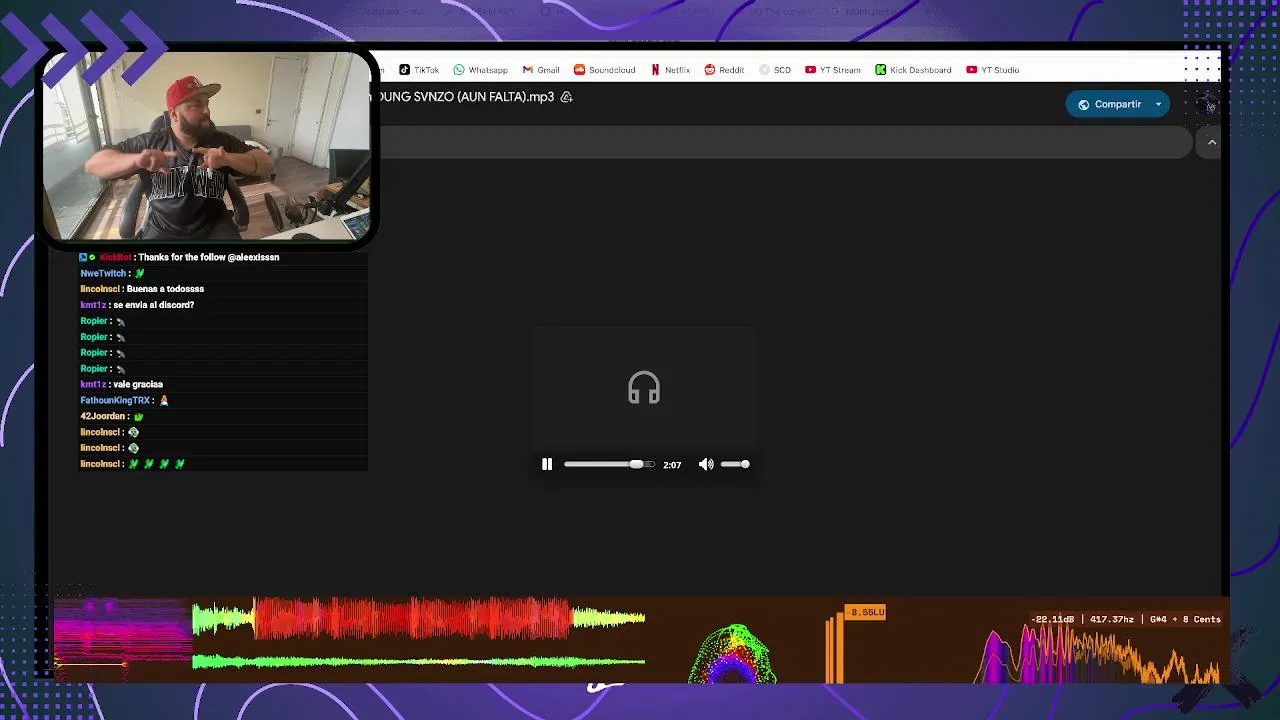Open the Whatsapp bookmark

pyautogui.click(x=480, y=70)
